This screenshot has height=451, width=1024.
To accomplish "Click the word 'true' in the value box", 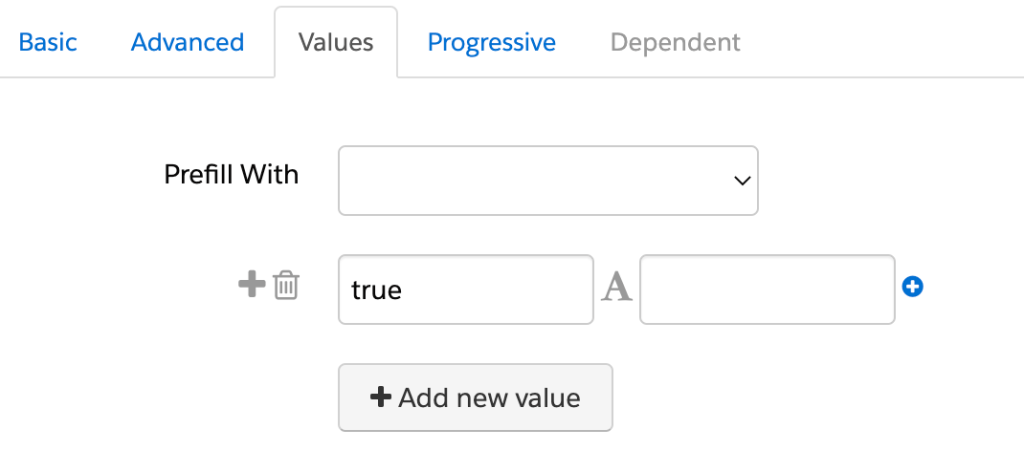I will click(376, 290).
